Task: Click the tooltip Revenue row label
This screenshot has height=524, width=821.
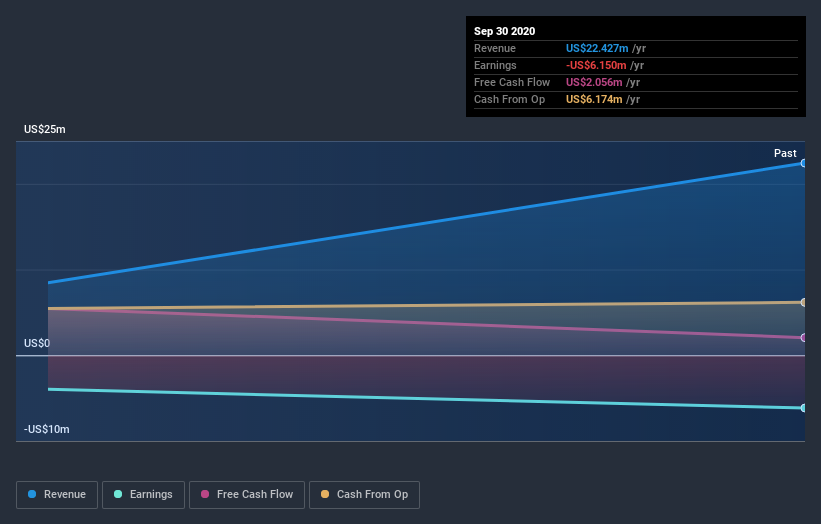Action: pos(495,48)
